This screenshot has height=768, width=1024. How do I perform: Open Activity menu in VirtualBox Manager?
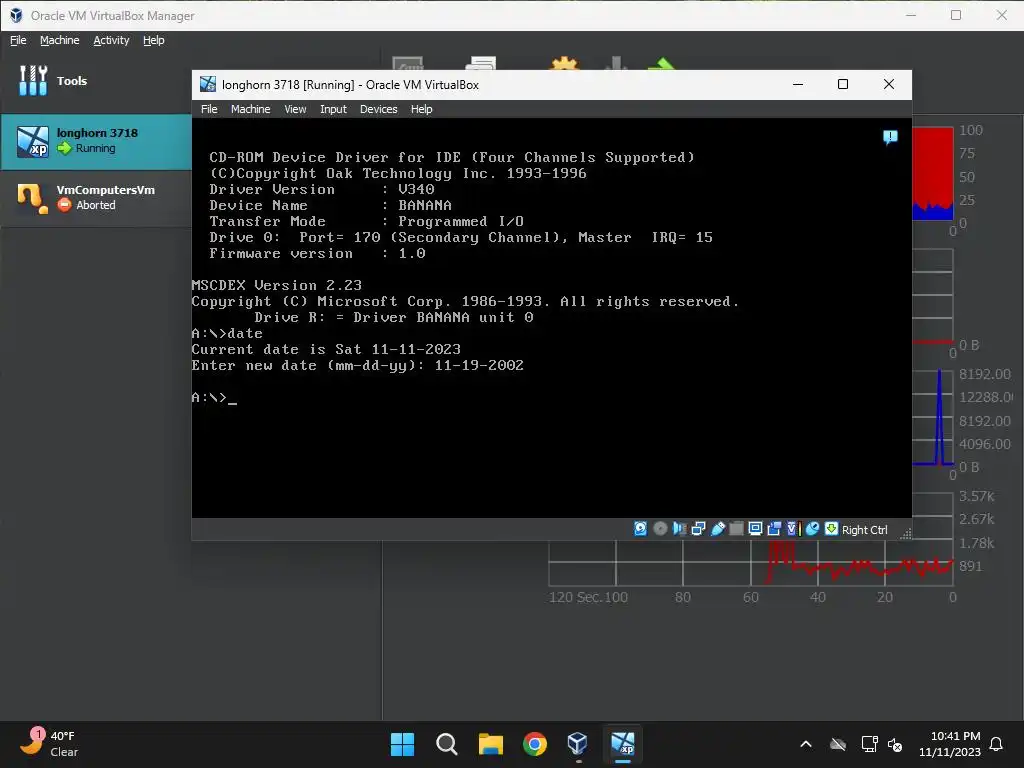(x=111, y=40)
